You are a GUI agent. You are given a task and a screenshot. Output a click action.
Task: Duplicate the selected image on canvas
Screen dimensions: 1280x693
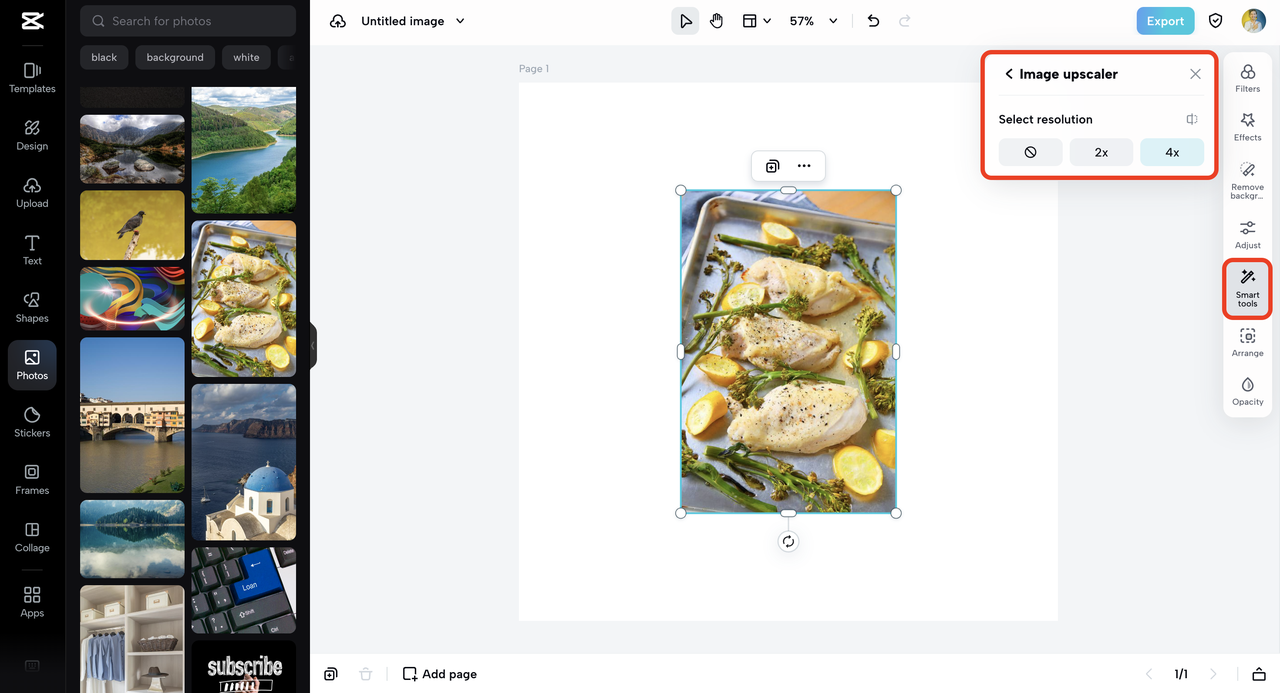coord(772,166)
